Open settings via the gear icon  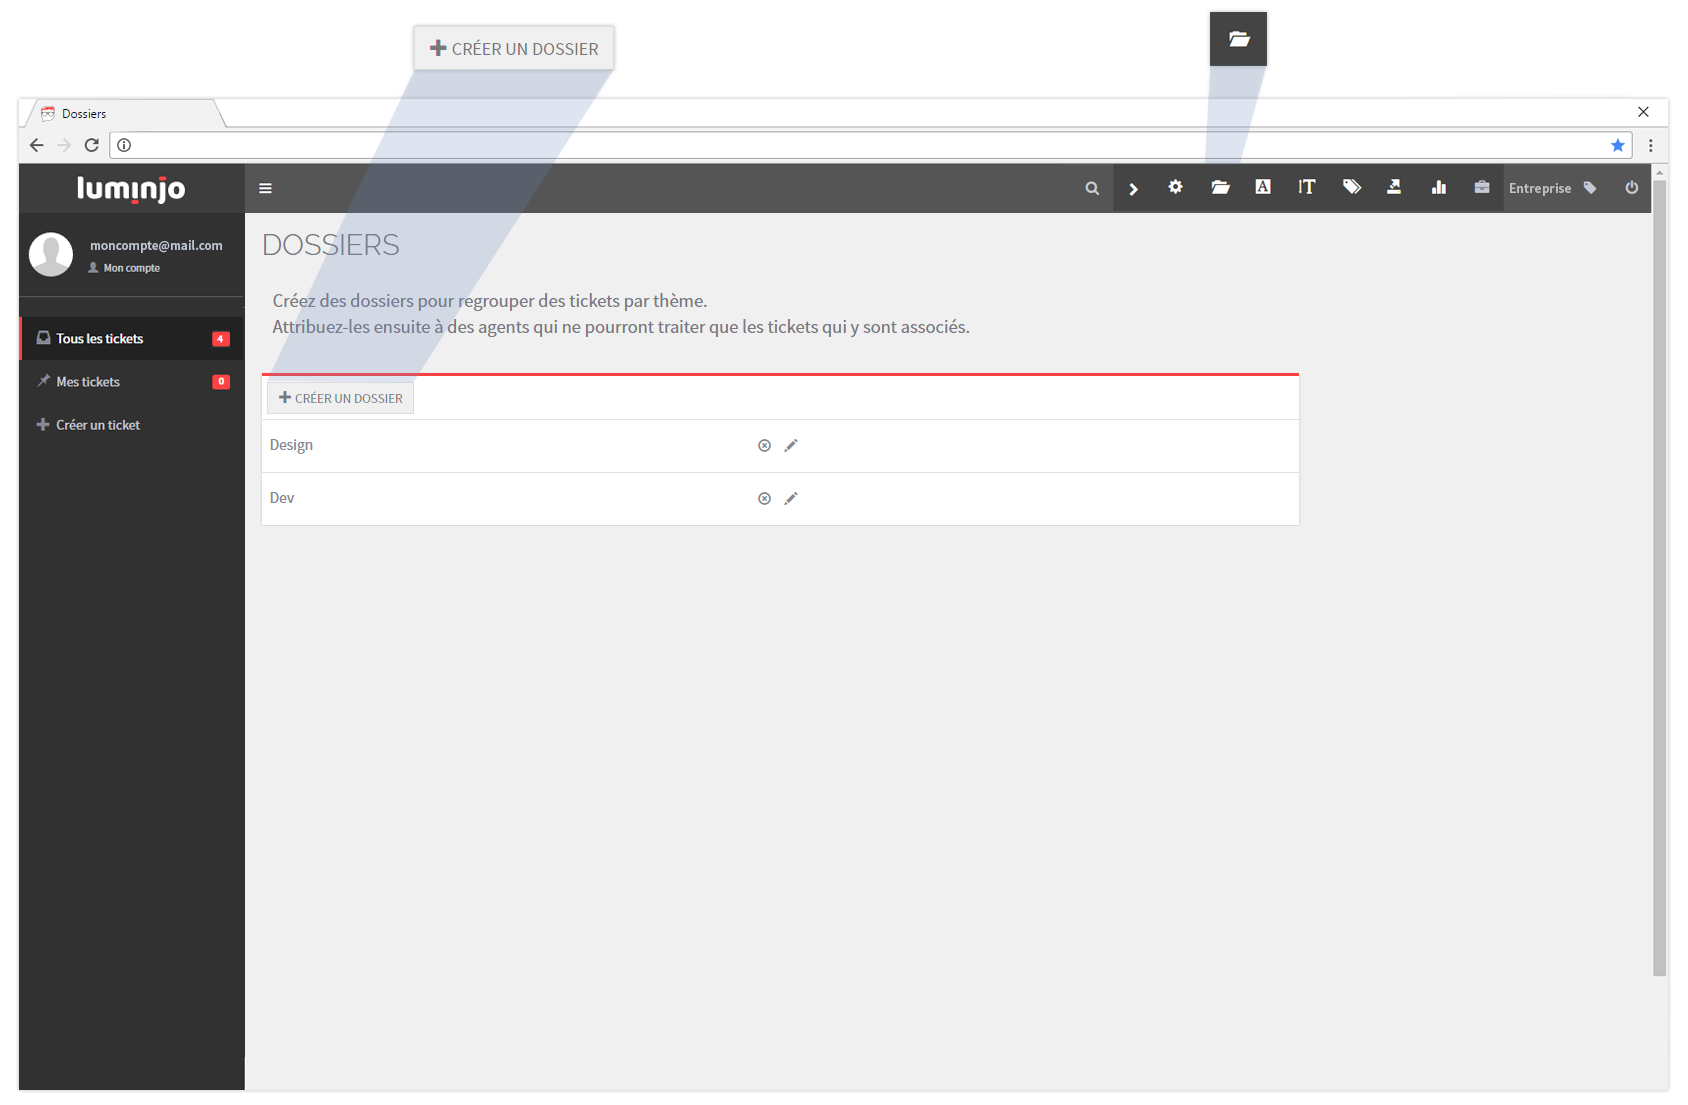[1176, 187]
